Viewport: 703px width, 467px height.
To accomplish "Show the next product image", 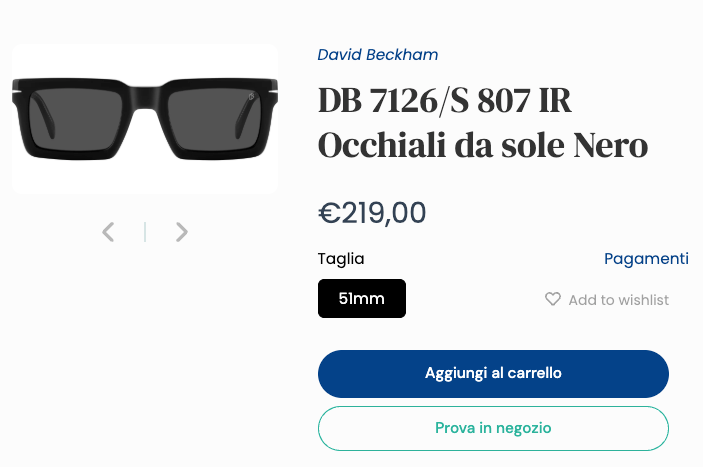I will [x=181, y=232].
